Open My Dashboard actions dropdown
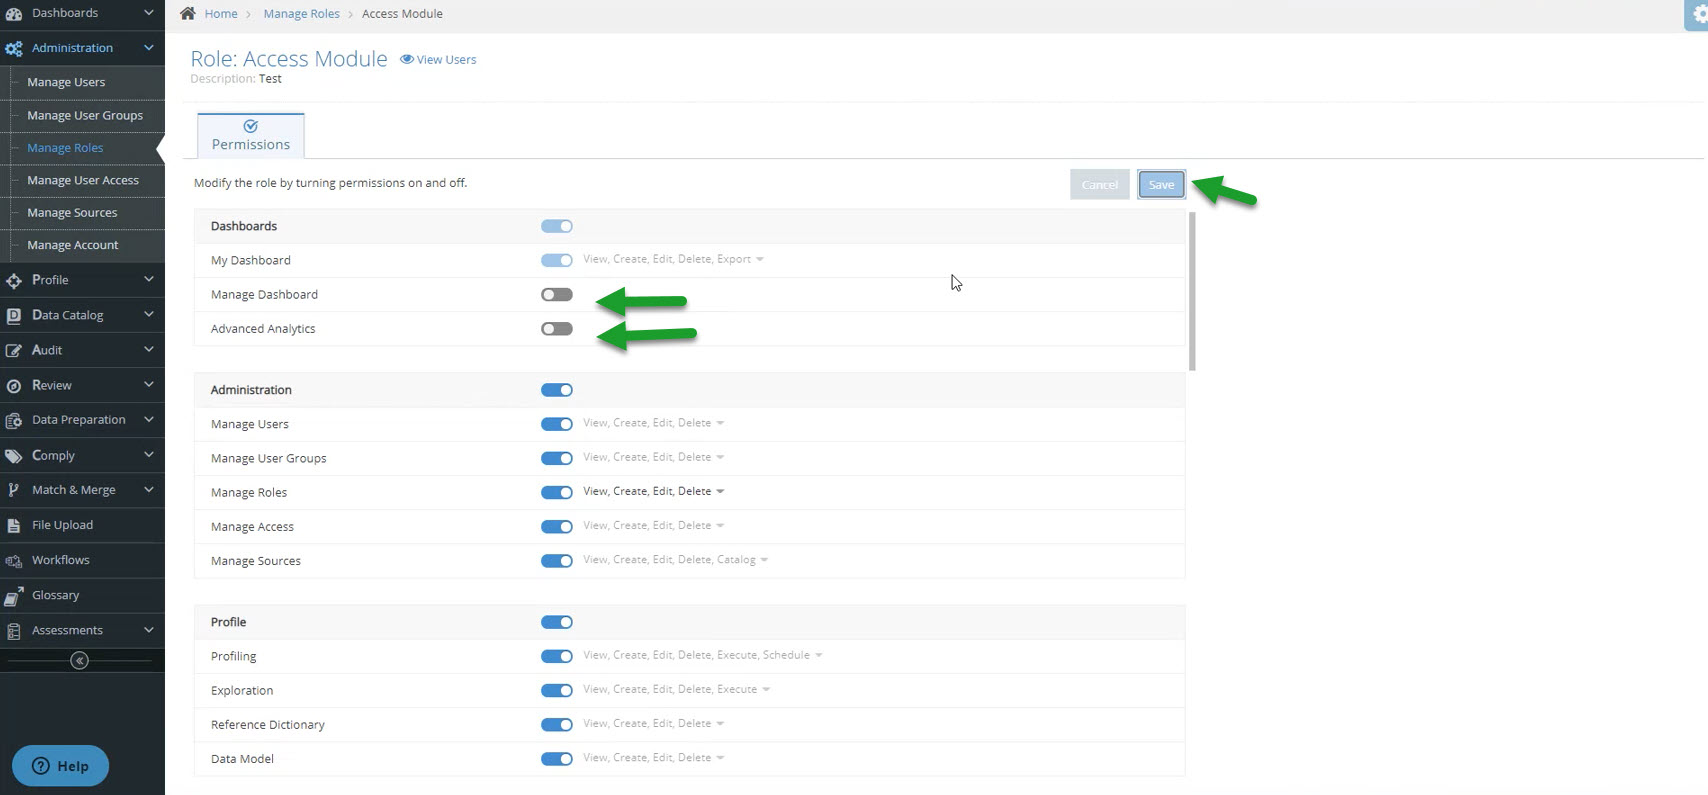Viewport: 1708px width, 795px height. point(673,259)
